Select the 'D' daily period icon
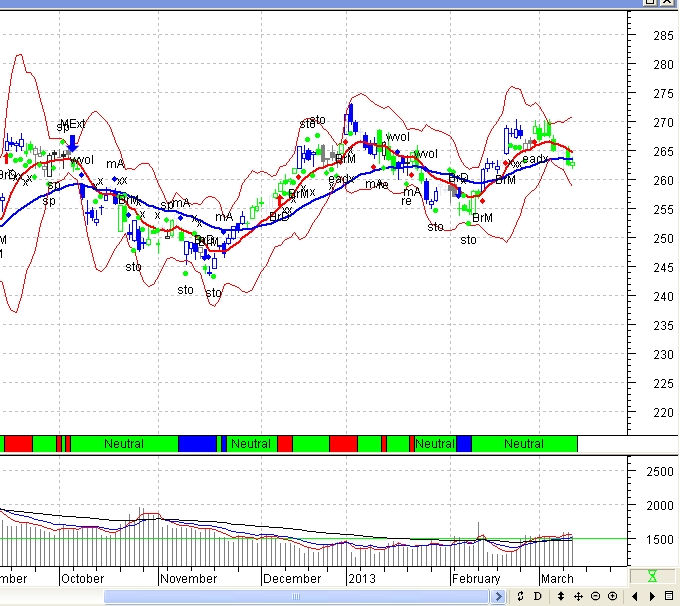The height and width of the screenshot is (606, 680). click(539, 597)
